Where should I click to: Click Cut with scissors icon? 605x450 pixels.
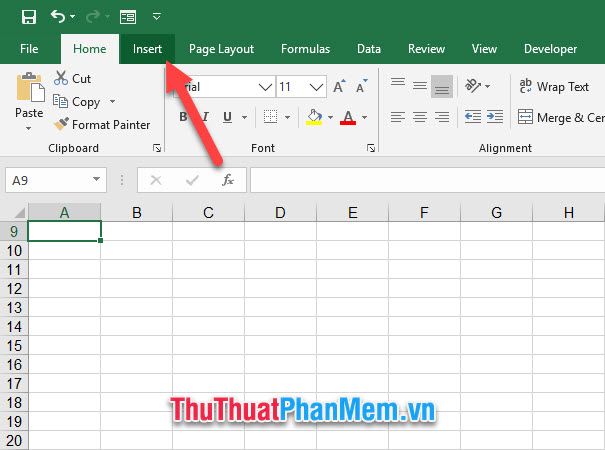click(x=73, y=78)
